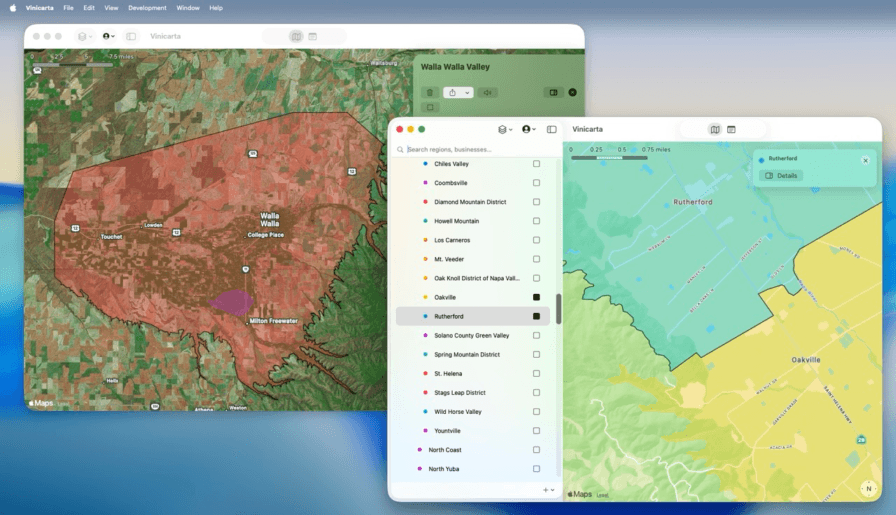Select the Mt. Veeder row

473,259
